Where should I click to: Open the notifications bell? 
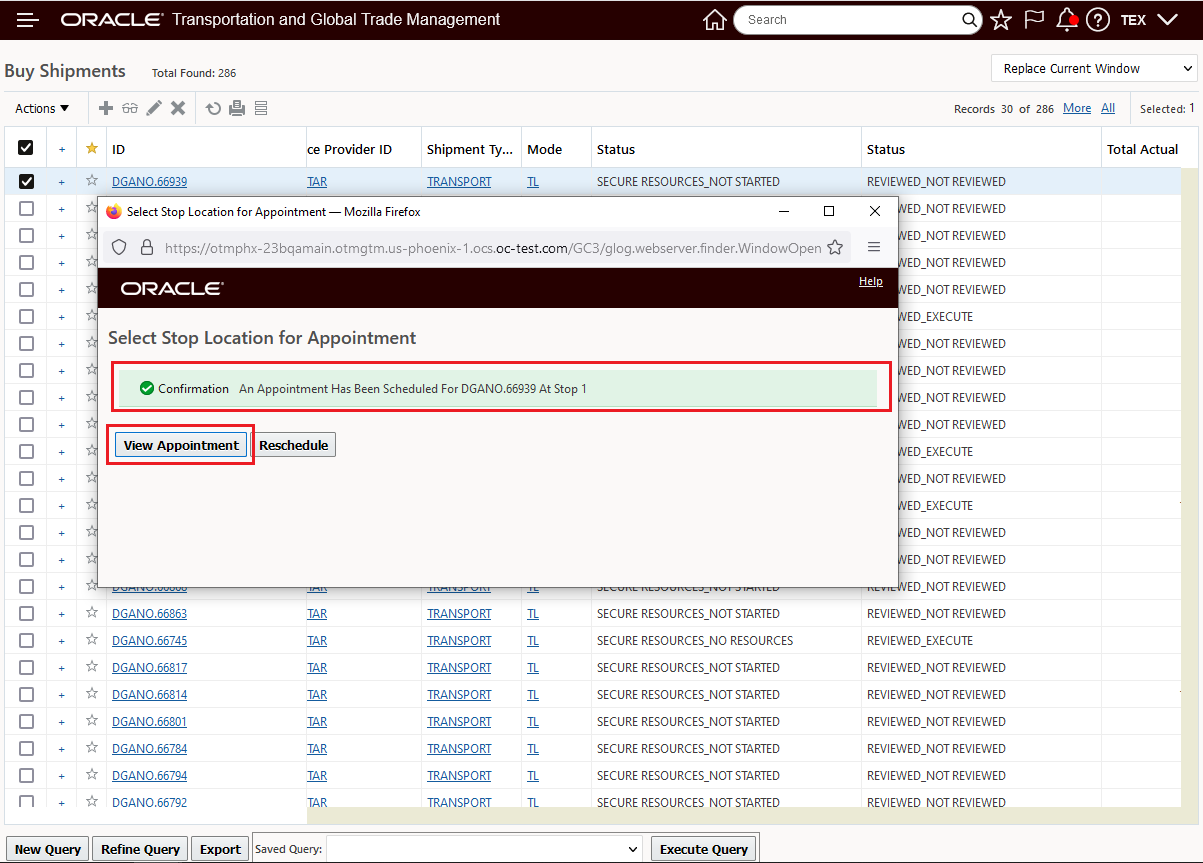pos(1067,19)
